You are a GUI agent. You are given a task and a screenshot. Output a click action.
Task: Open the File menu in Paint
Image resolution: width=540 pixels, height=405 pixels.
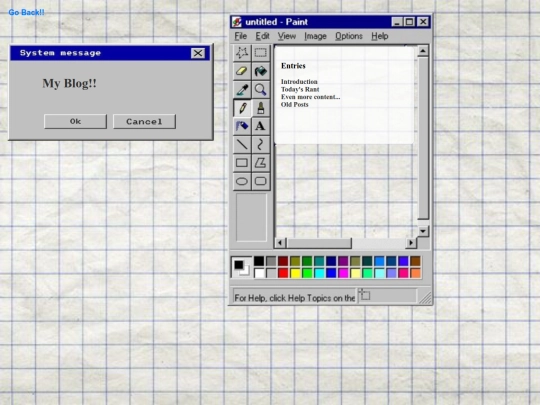pyautogui.click(x=240, y=36)
